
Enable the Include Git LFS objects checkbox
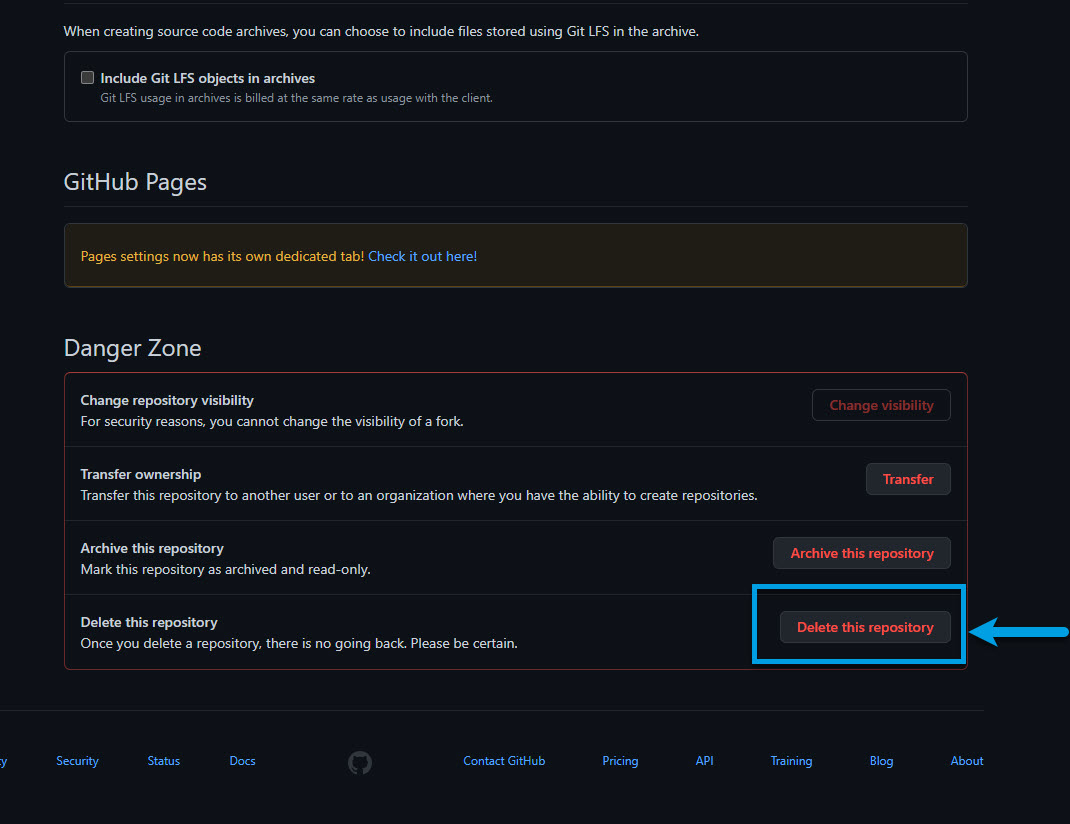click(88, 78)
